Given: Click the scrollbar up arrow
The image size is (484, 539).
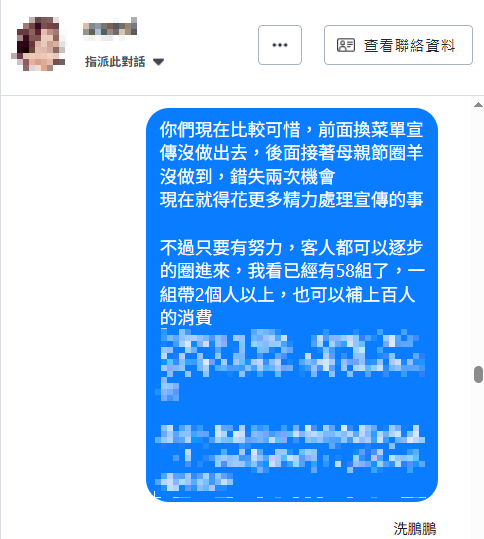Looking at the screenshot, I should (x=478, y=104).
